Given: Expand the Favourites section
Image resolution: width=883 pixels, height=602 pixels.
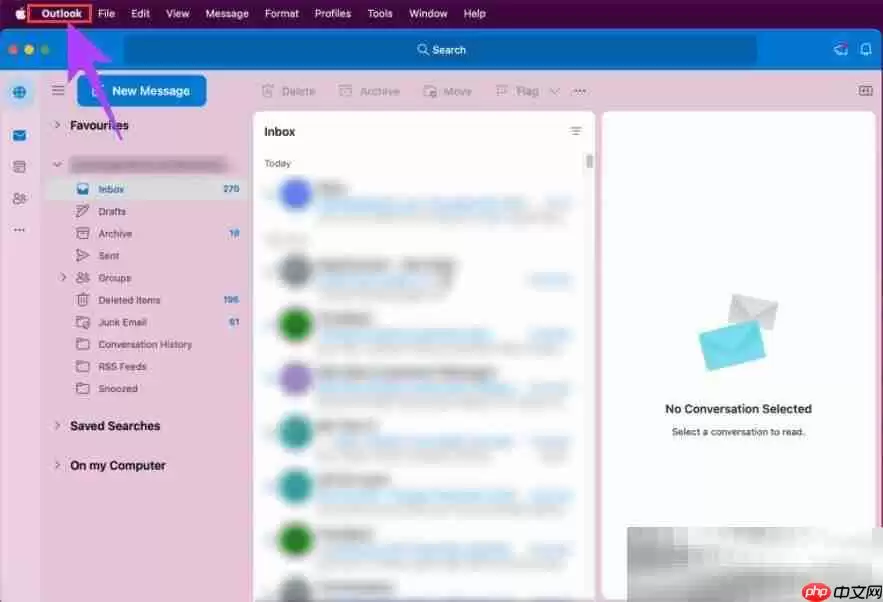Looking at the screenshot, I should 57,125.
